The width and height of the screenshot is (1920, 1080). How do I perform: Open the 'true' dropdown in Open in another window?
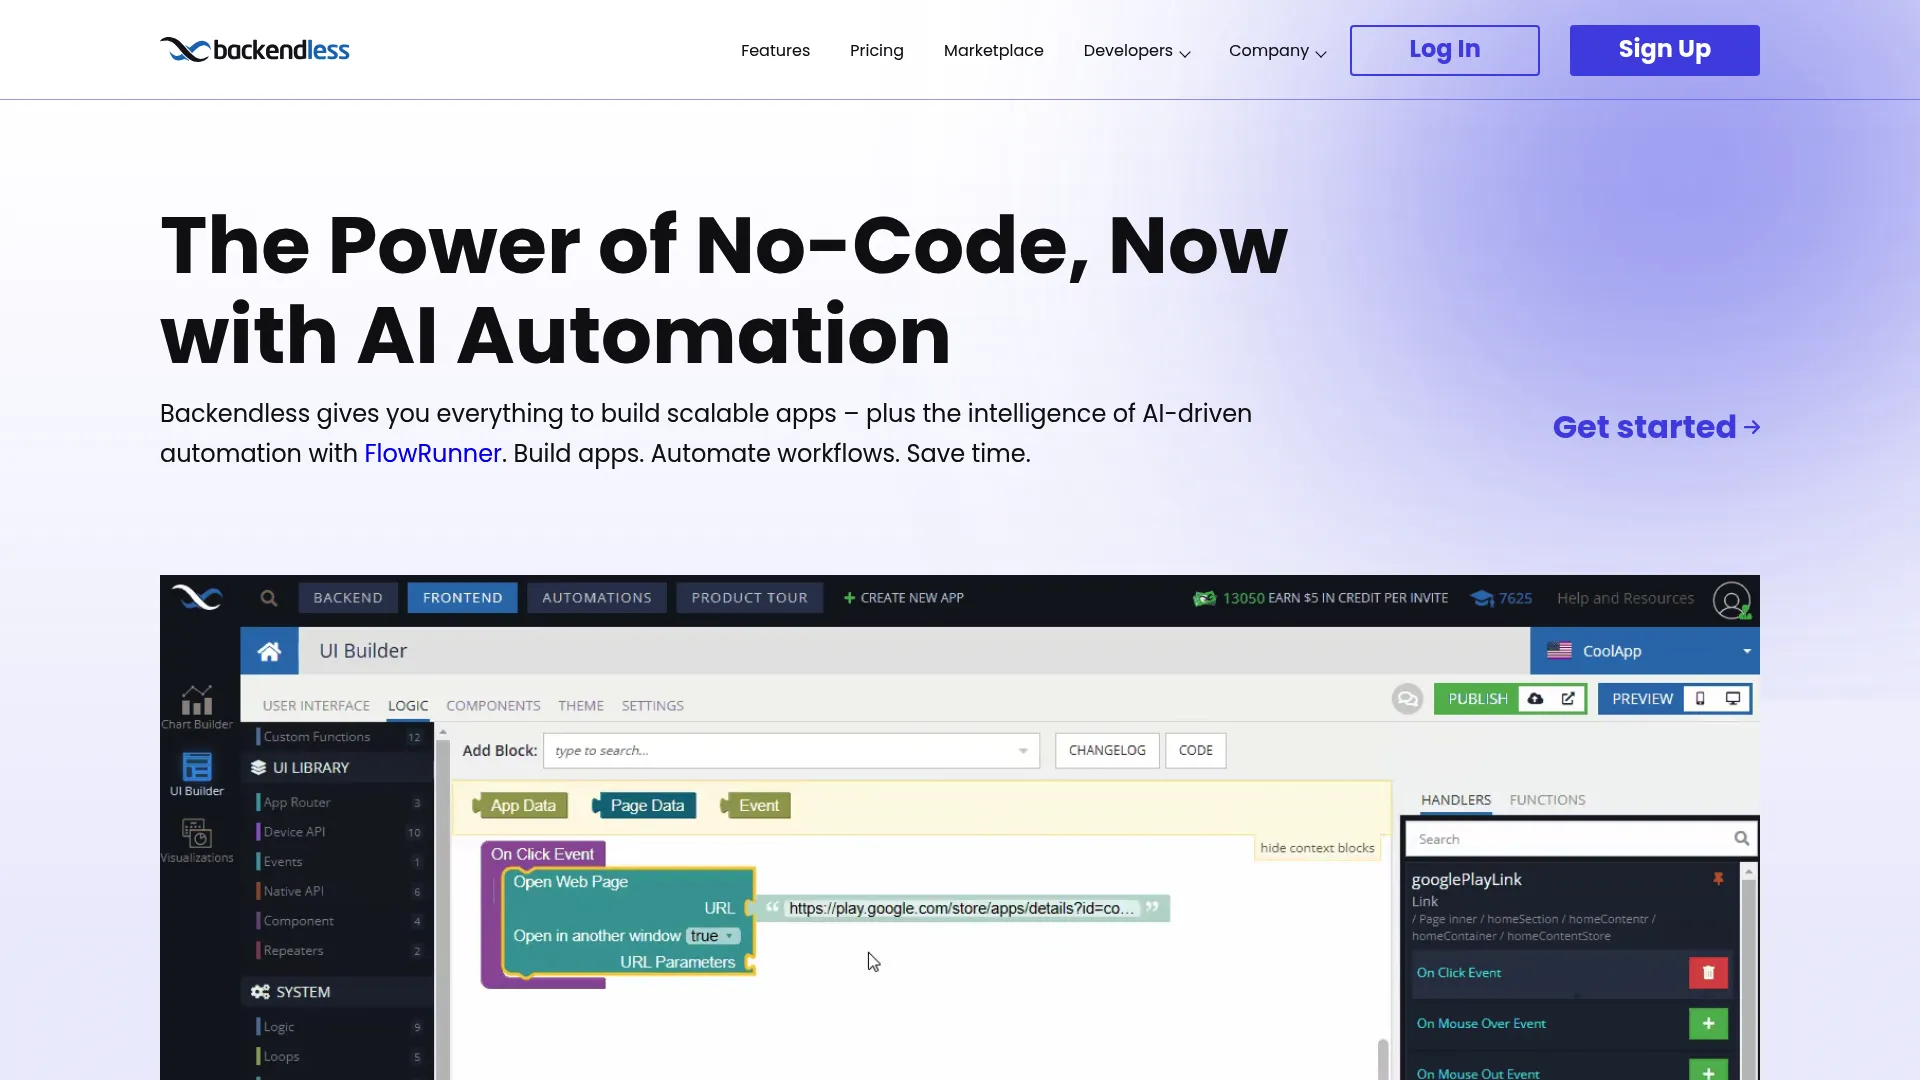tap(713, 936)
